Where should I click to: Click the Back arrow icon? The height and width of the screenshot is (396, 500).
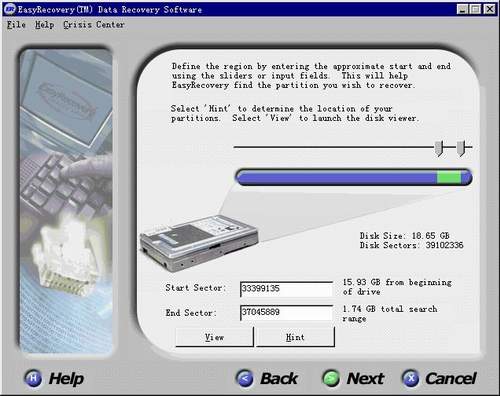244,378
